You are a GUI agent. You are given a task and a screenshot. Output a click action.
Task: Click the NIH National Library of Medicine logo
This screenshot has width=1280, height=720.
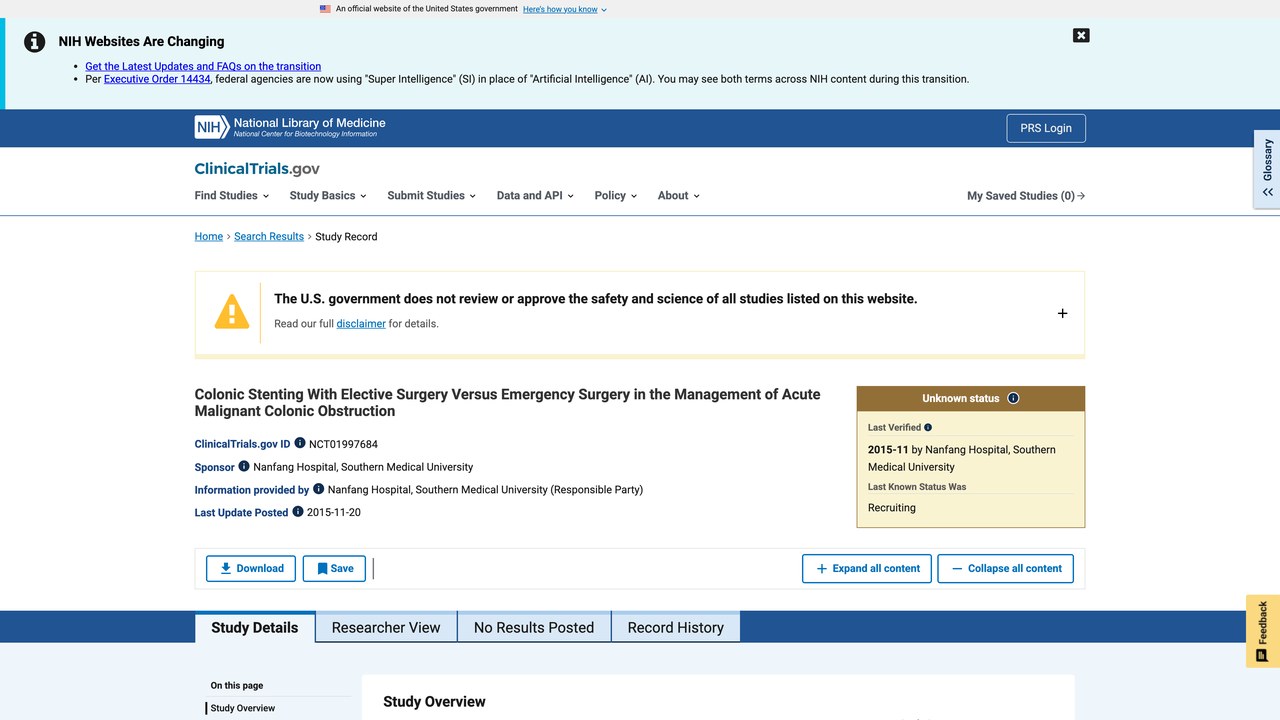[x=290, y=127]
